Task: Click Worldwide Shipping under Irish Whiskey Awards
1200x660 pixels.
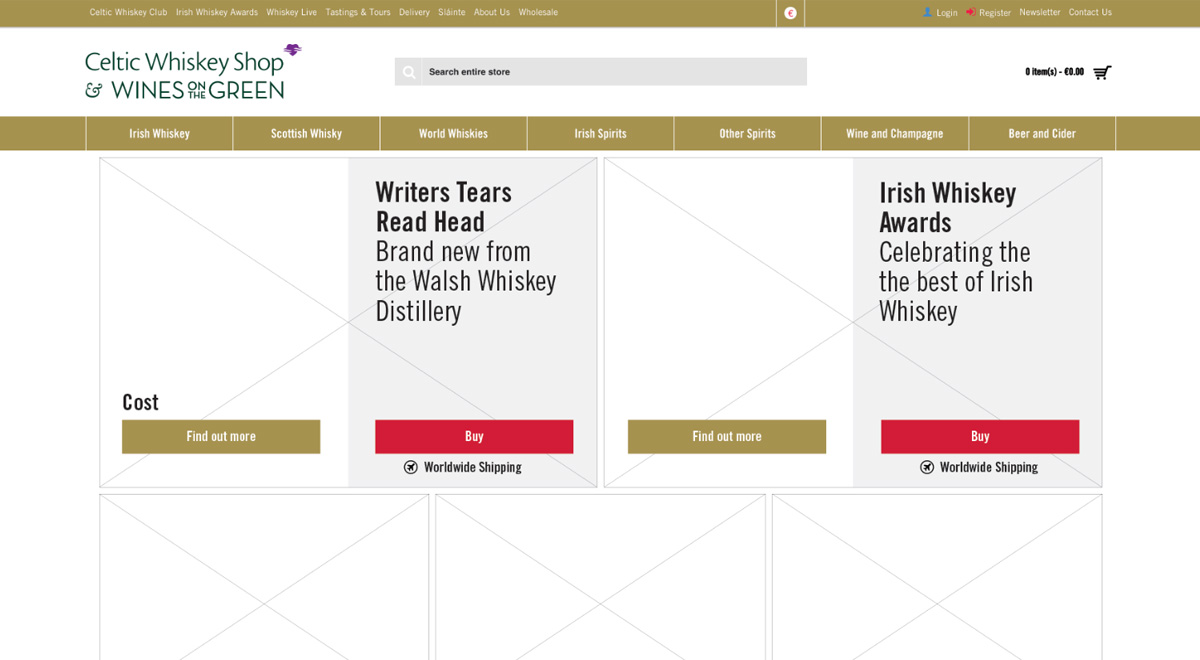Action: tap(988, 467)
